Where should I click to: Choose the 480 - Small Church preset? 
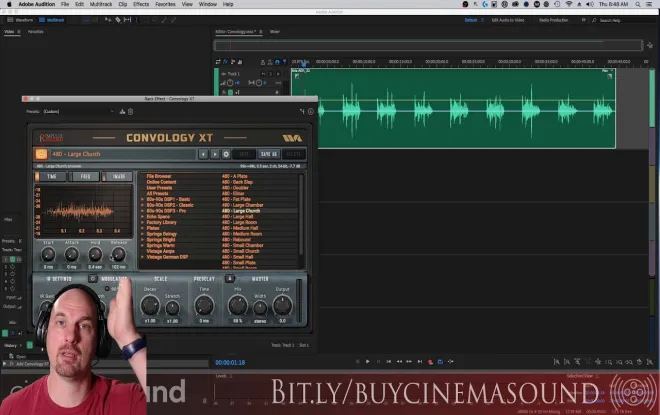(x=240, y=251)
